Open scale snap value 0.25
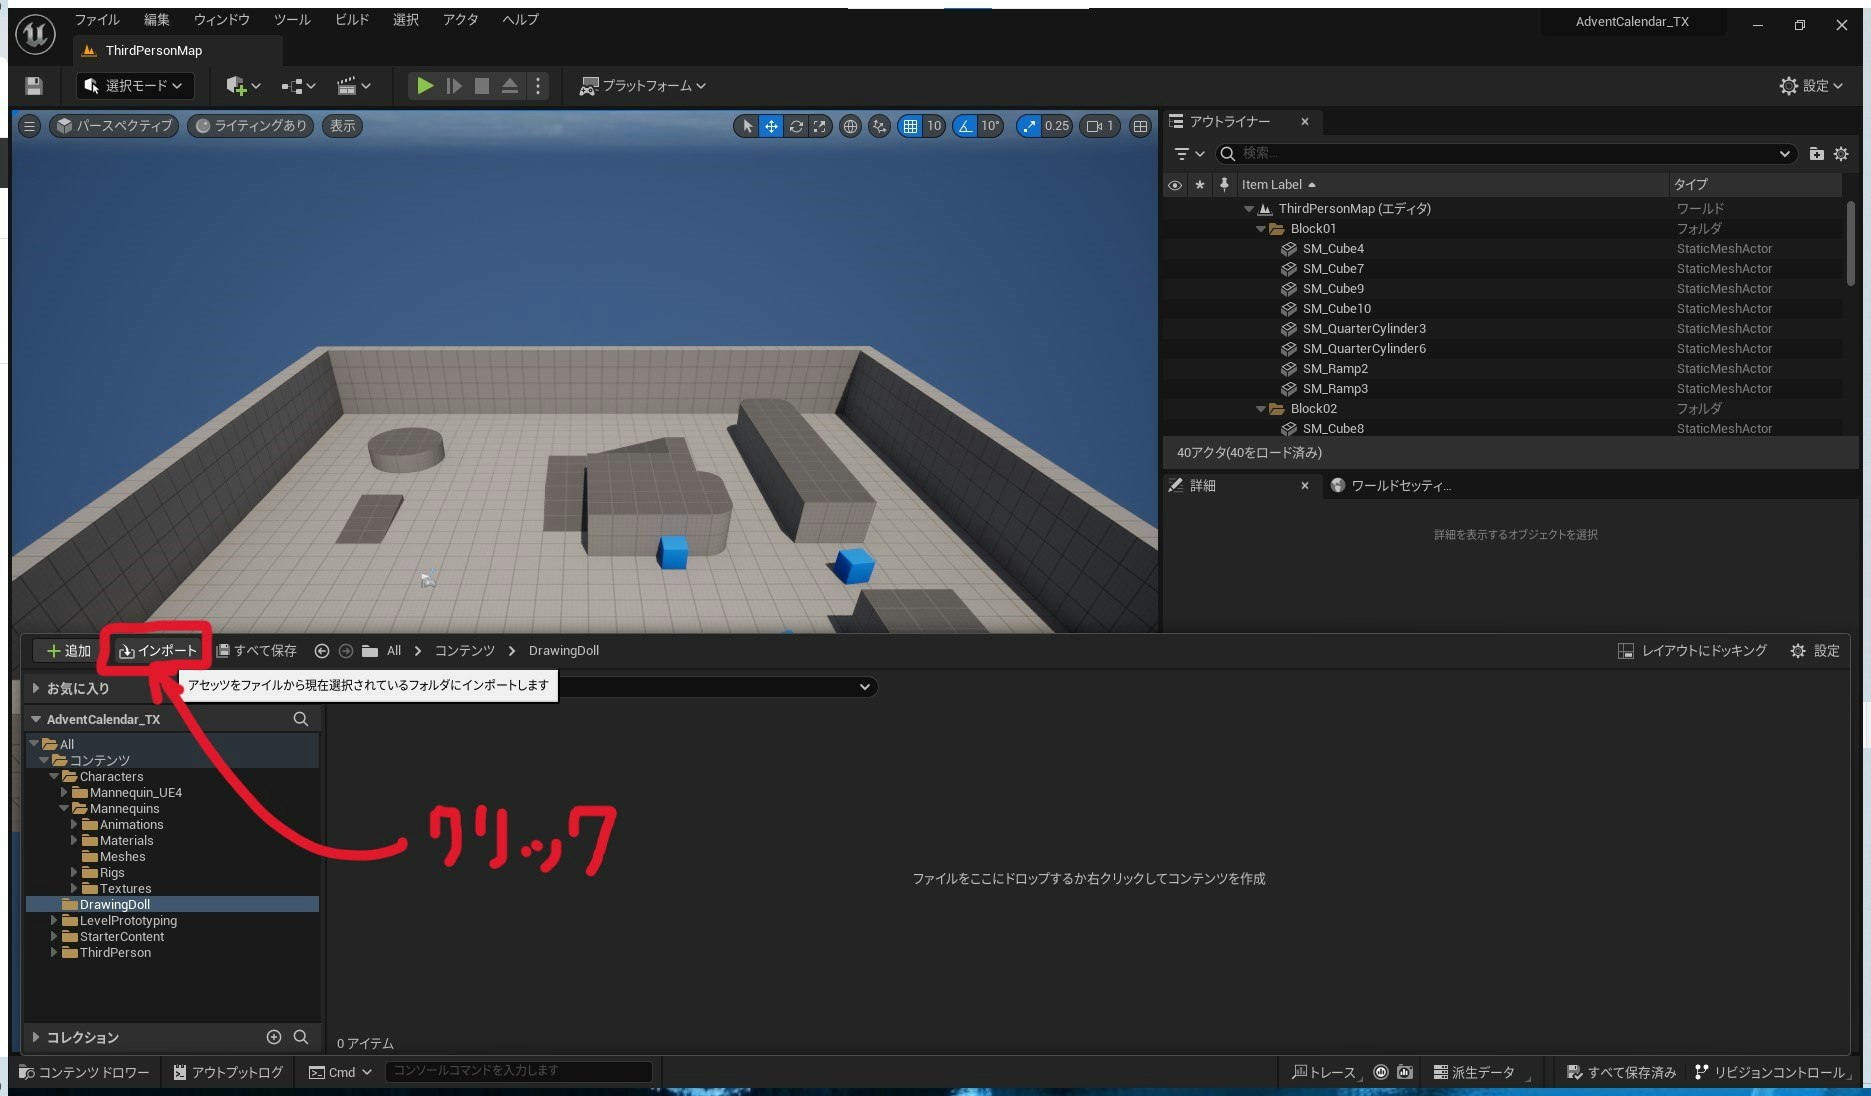Image resolution: width=1871 pixels, height=1096 pixels. [1057, 126]
